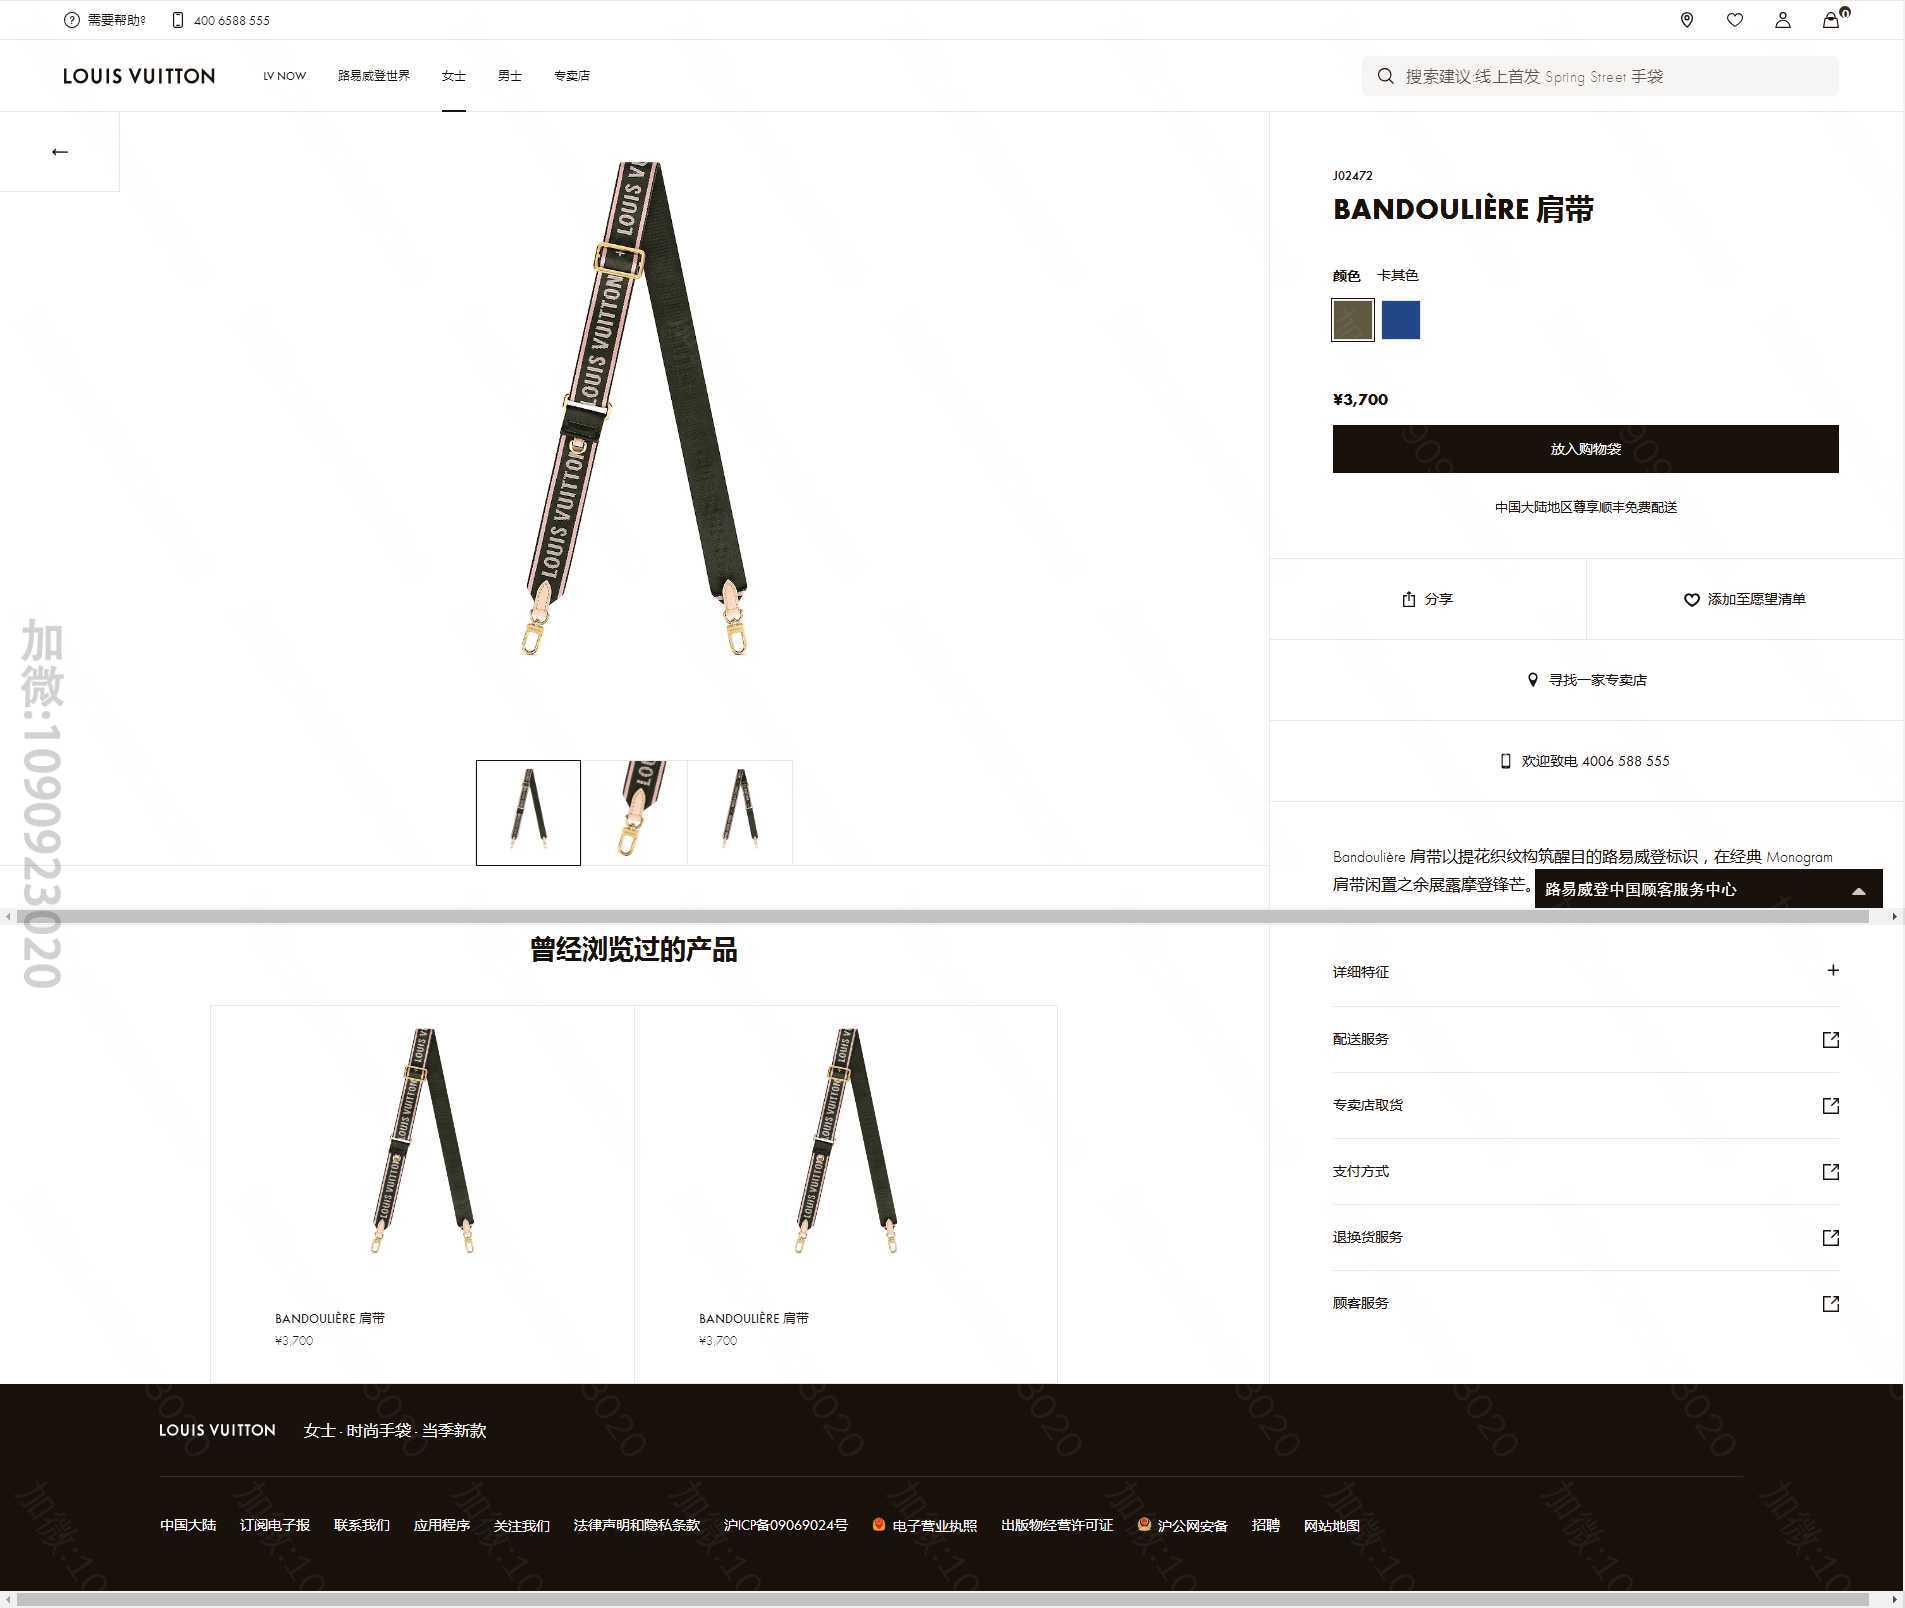Click 添加至愿望清单 button label
1905x1608 pixels.
pyautogui.click(x=1757, y=599)
